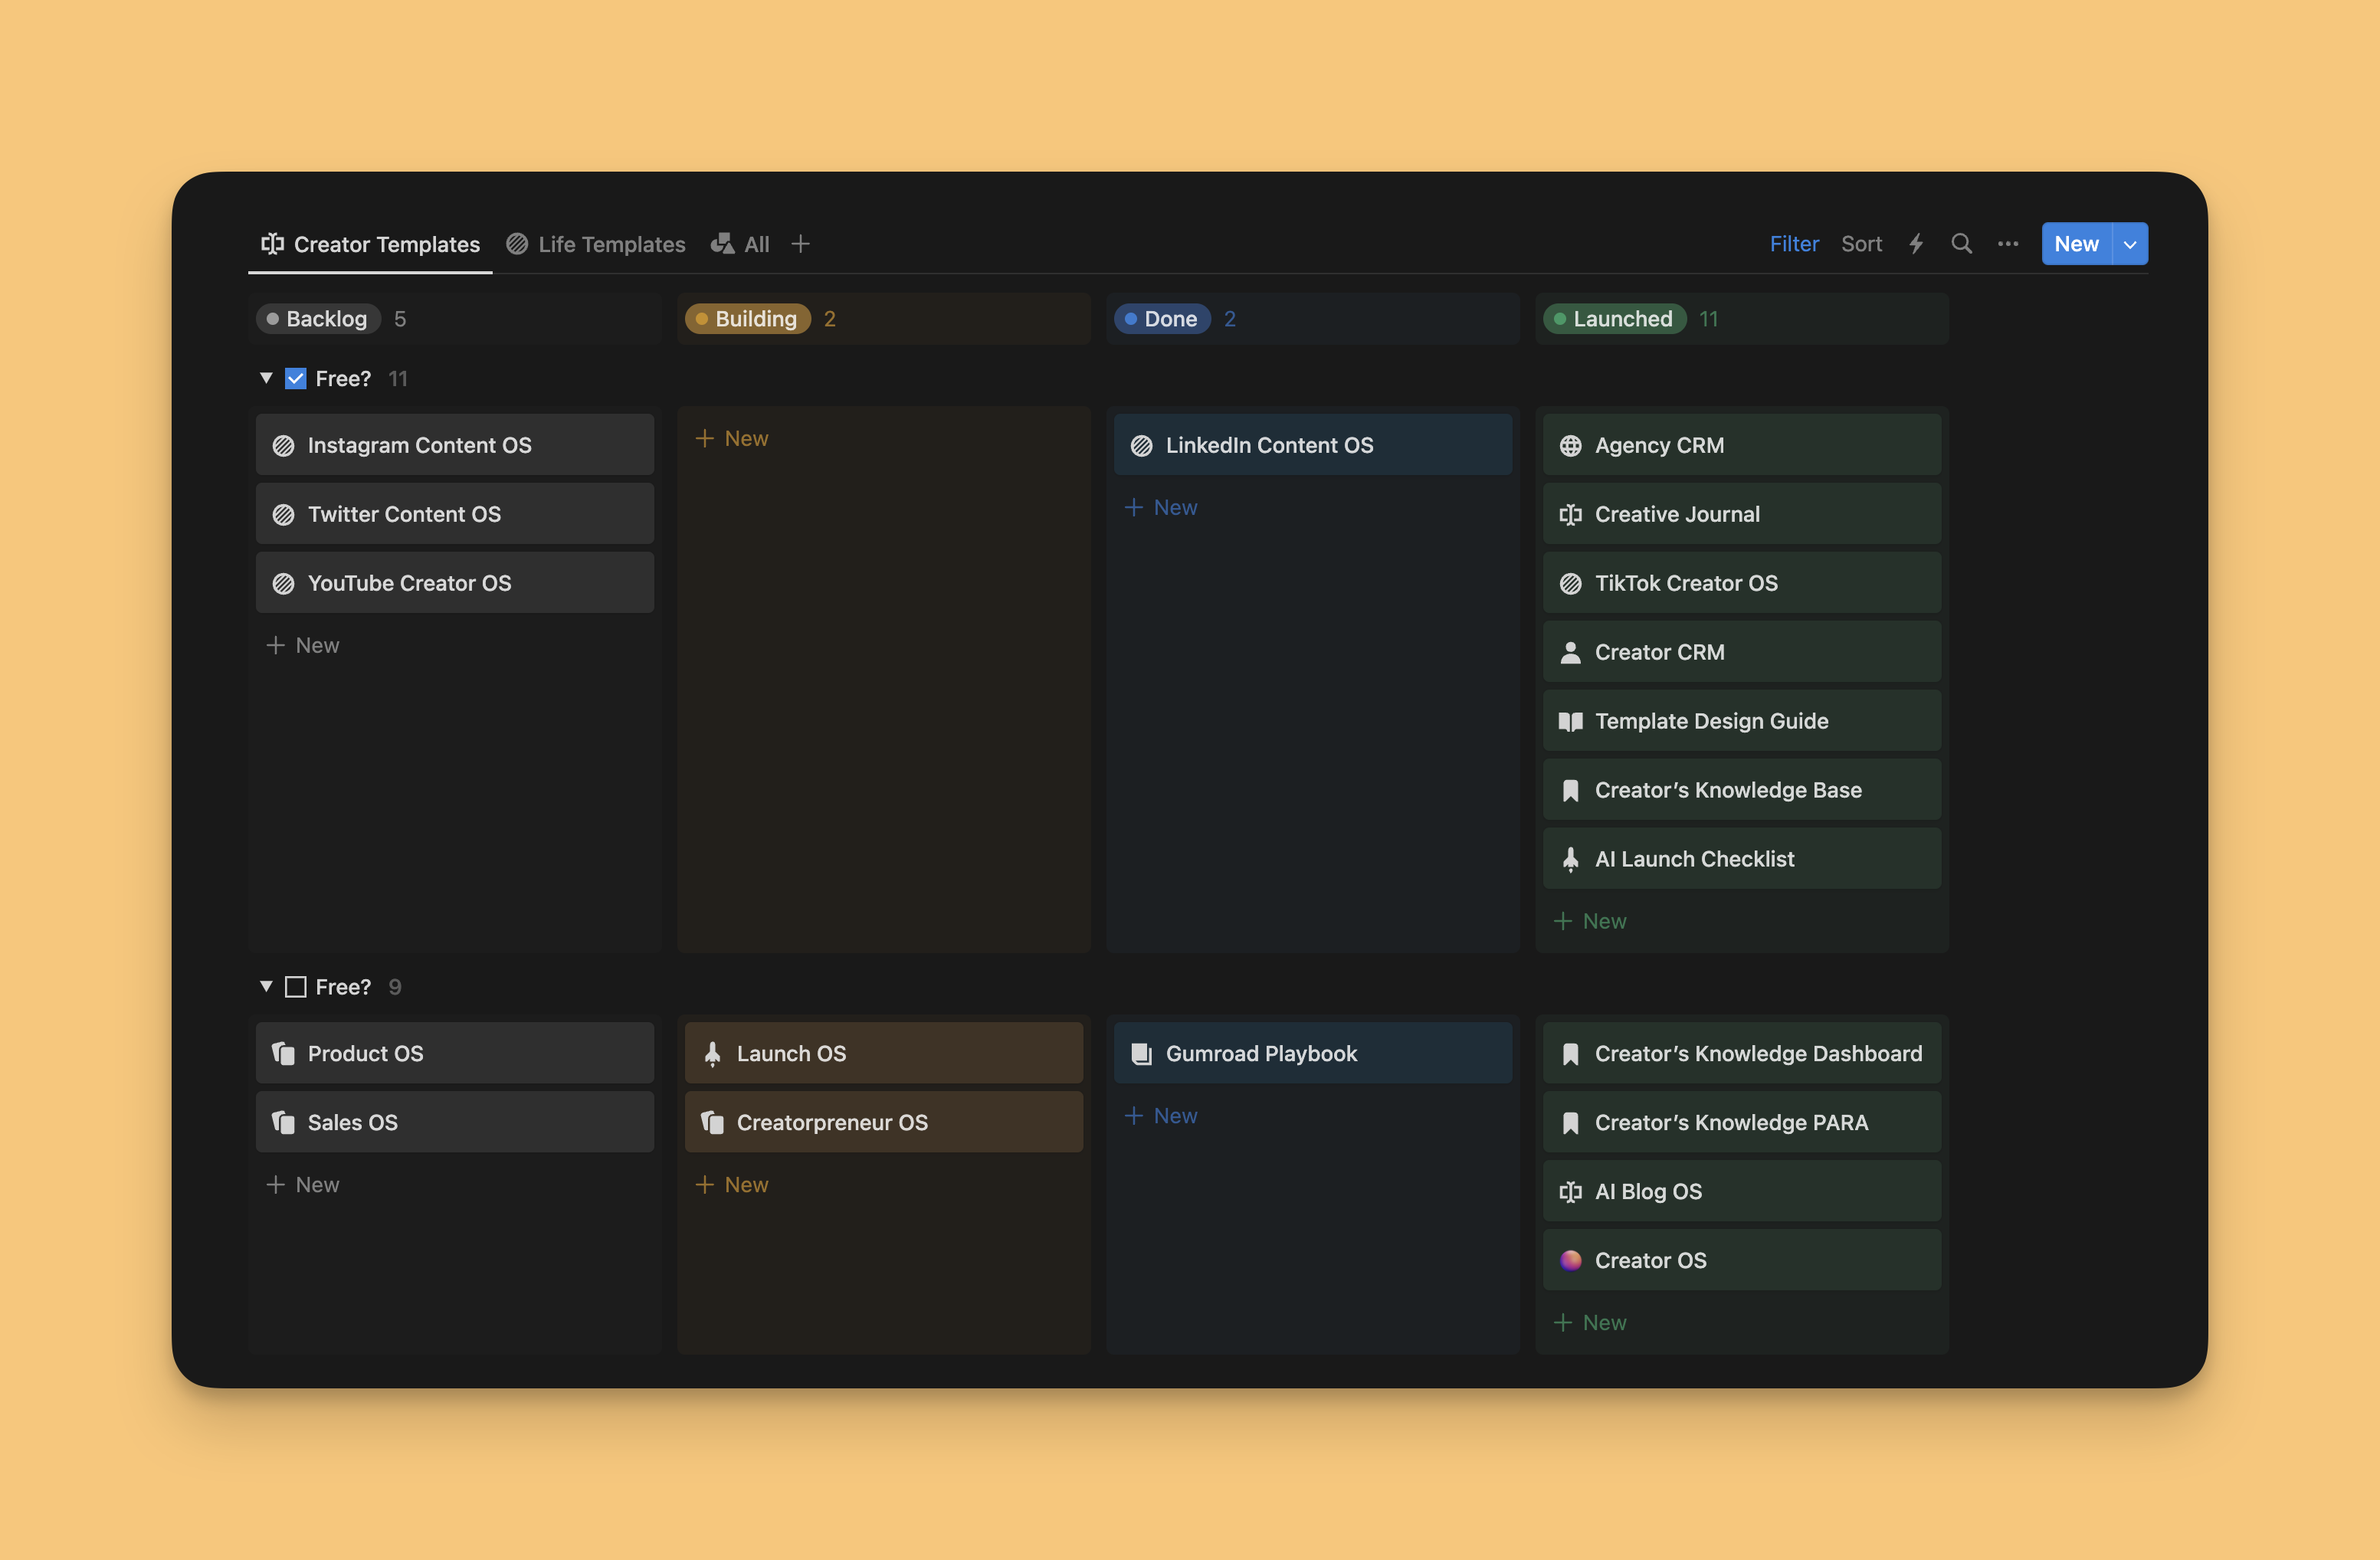Collapse the top Free? group disclosure triangle

click(266, 378)
